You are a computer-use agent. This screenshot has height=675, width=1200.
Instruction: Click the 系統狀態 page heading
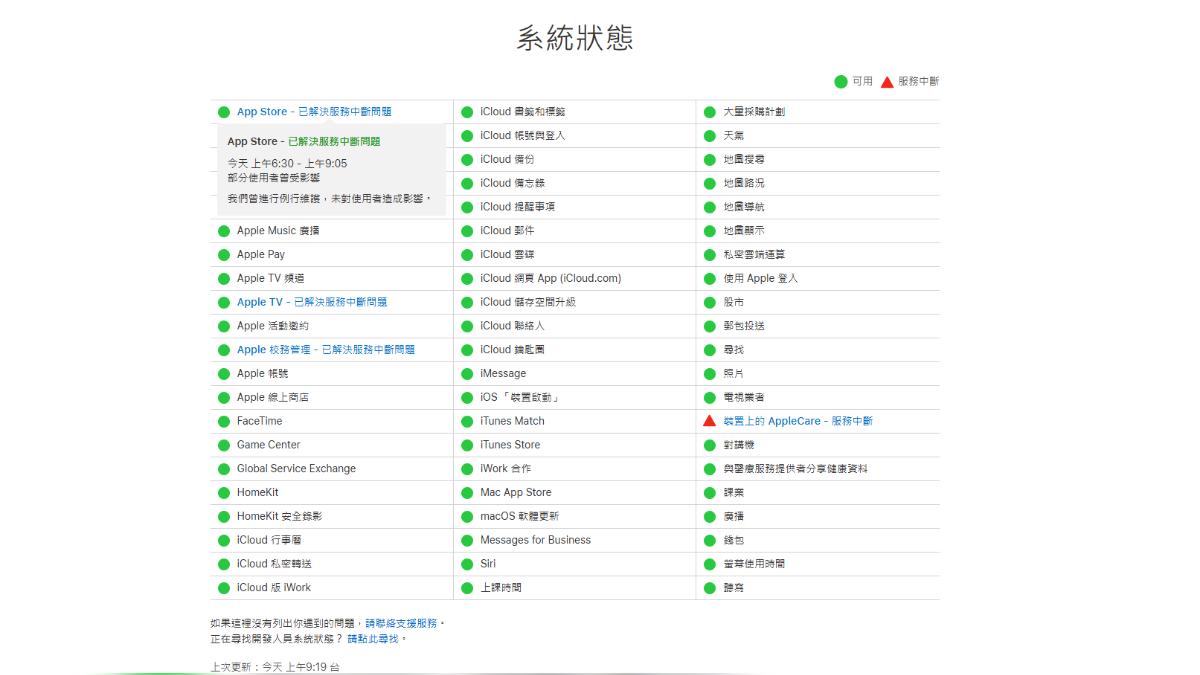[x=575, y=38]
